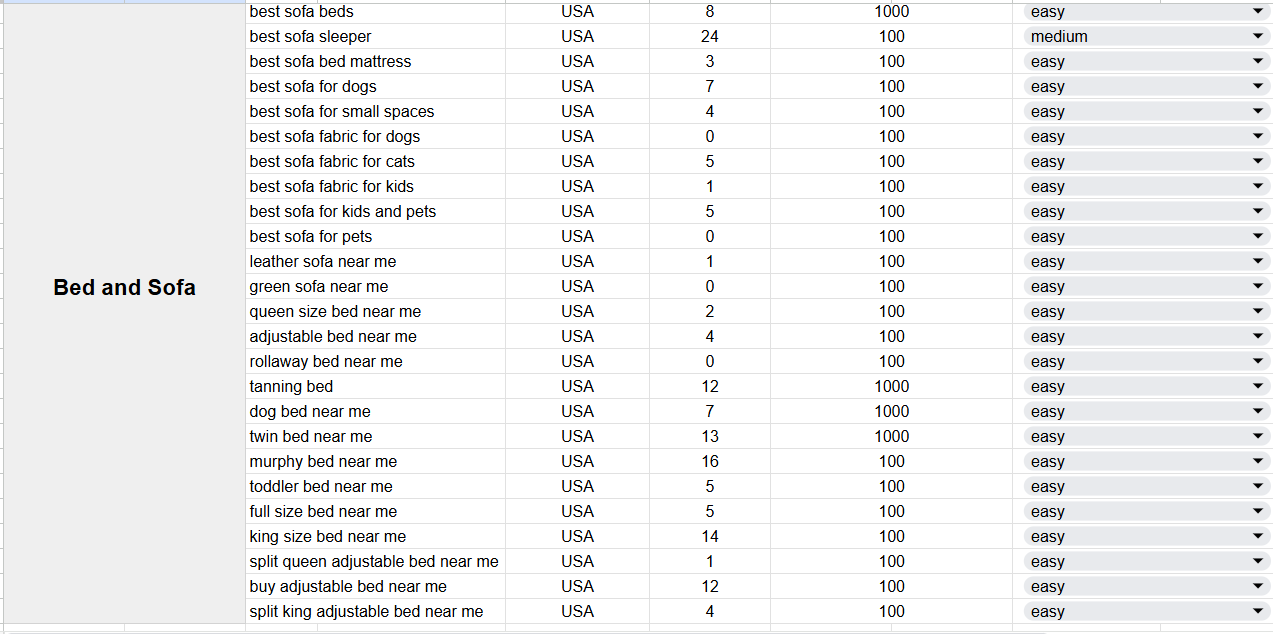Click the king size bed near me keyword

[328, 536]
